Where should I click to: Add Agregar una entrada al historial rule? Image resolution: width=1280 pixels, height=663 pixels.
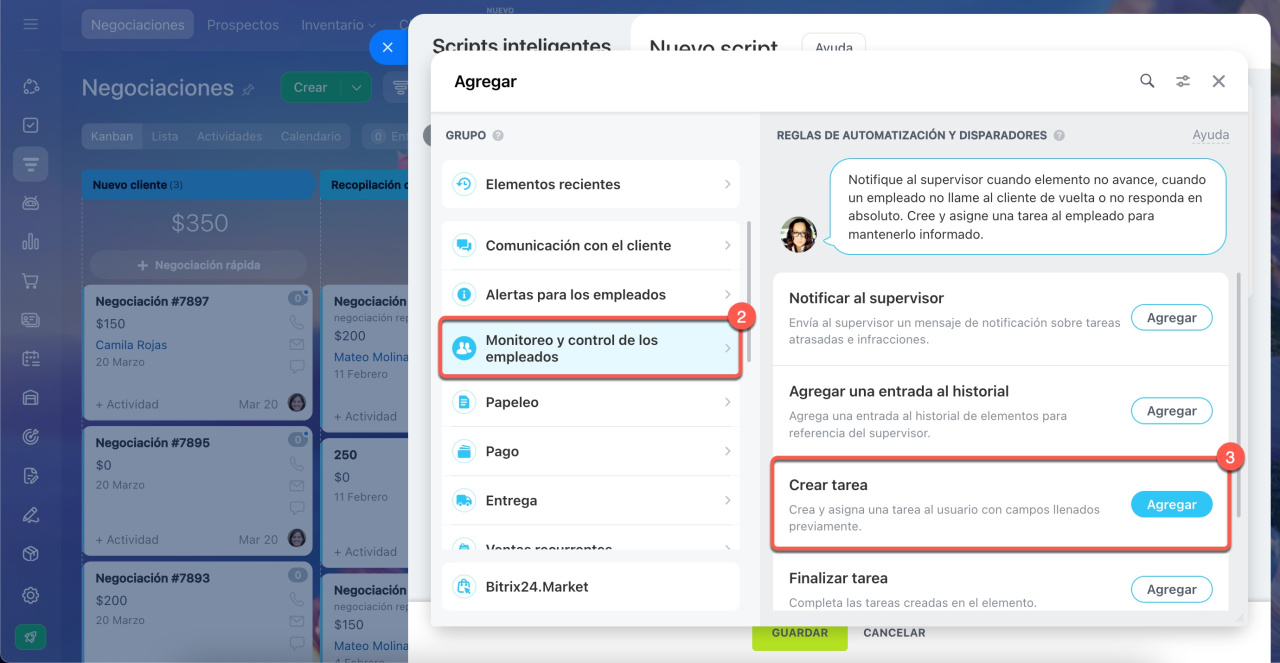pos(1171,410)
